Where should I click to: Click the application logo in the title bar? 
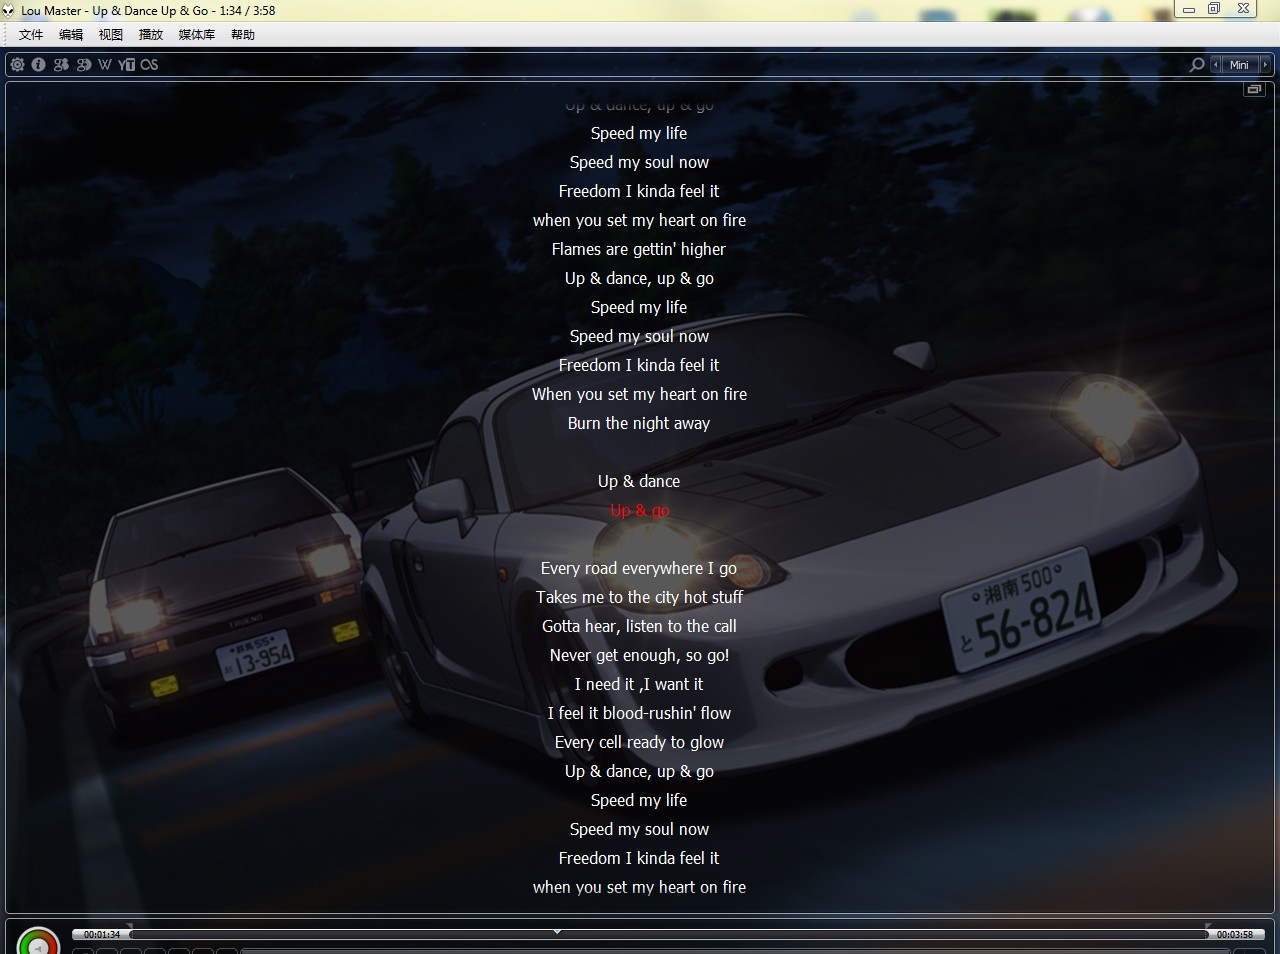9,11
